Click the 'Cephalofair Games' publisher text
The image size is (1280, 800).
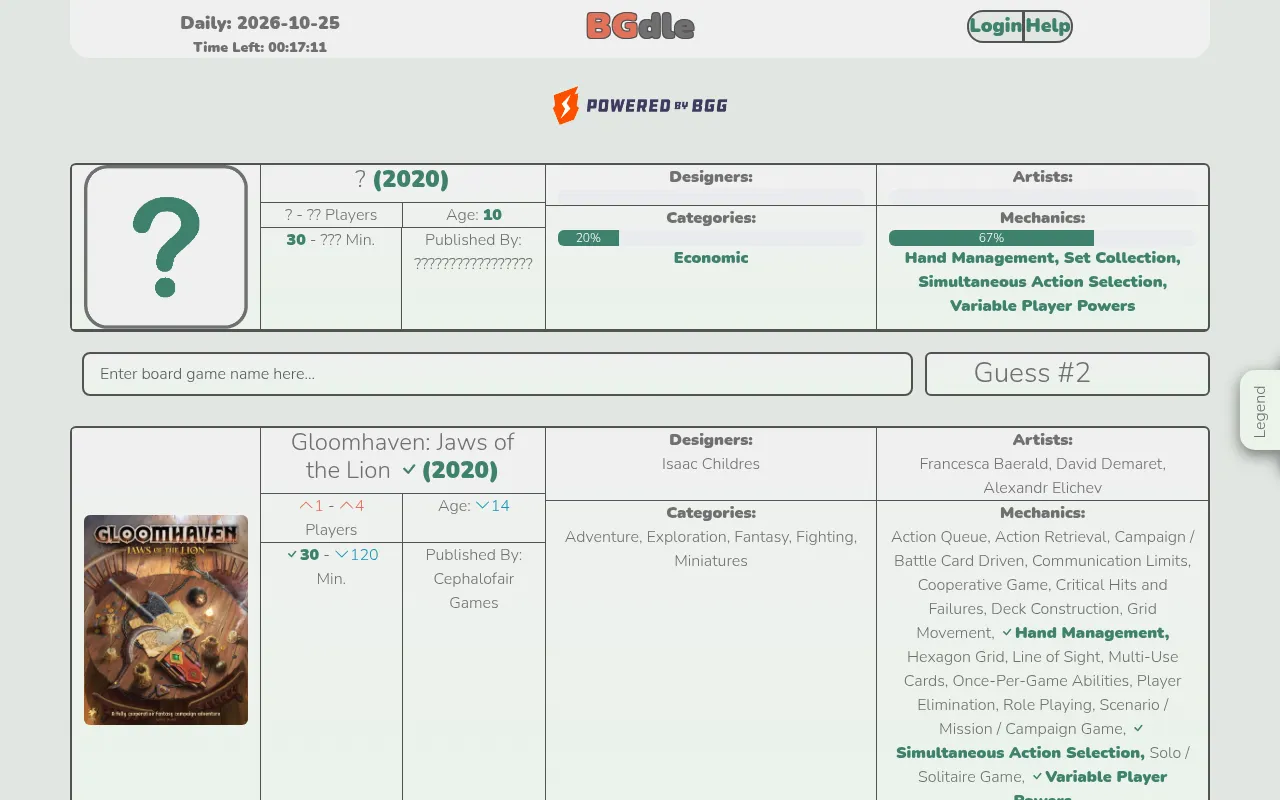click(474, 591)
